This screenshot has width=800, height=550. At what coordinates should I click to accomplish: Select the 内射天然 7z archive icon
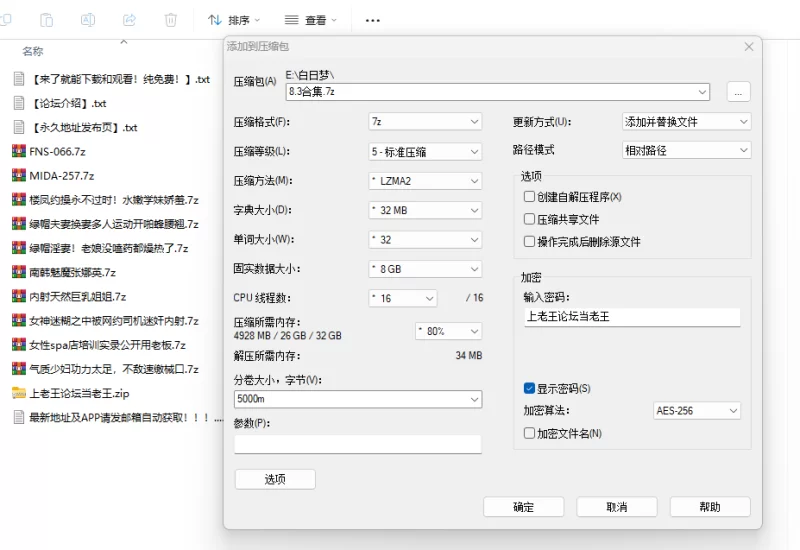click(19, 296)
